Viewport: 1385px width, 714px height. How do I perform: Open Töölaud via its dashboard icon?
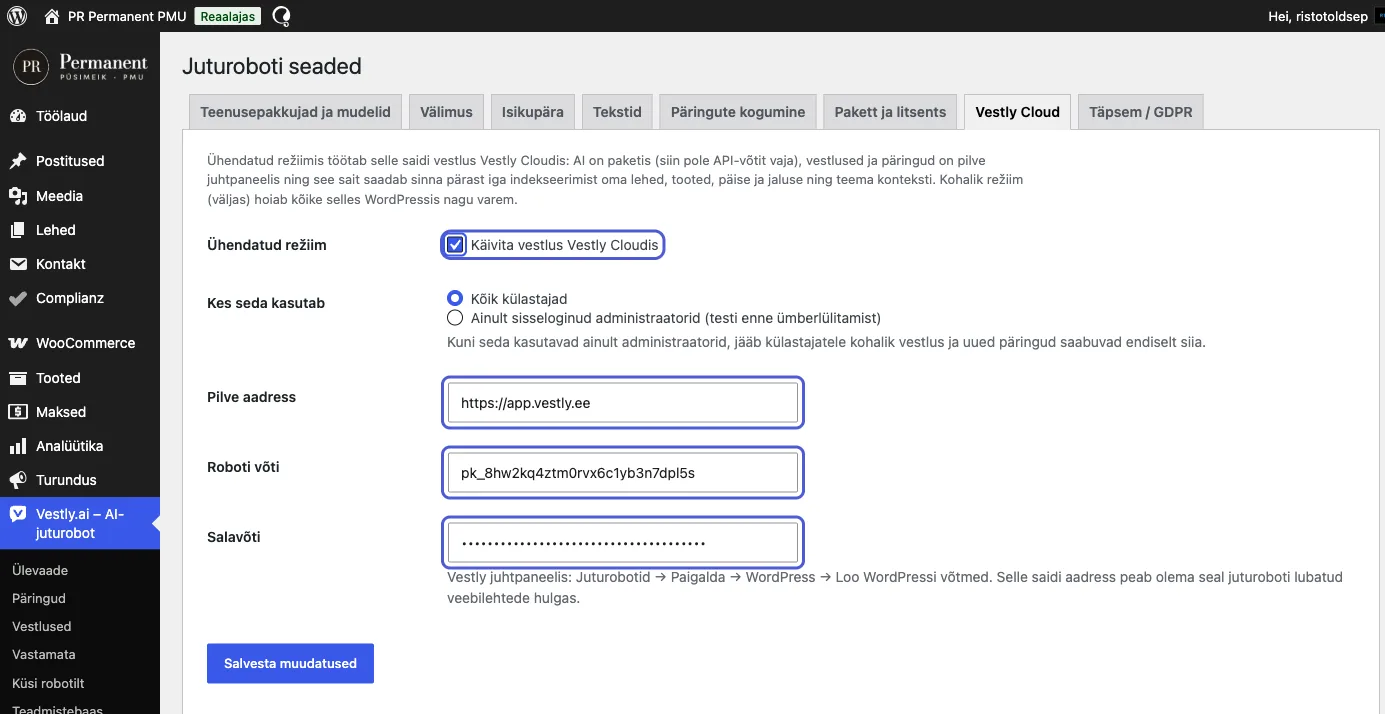18,116
